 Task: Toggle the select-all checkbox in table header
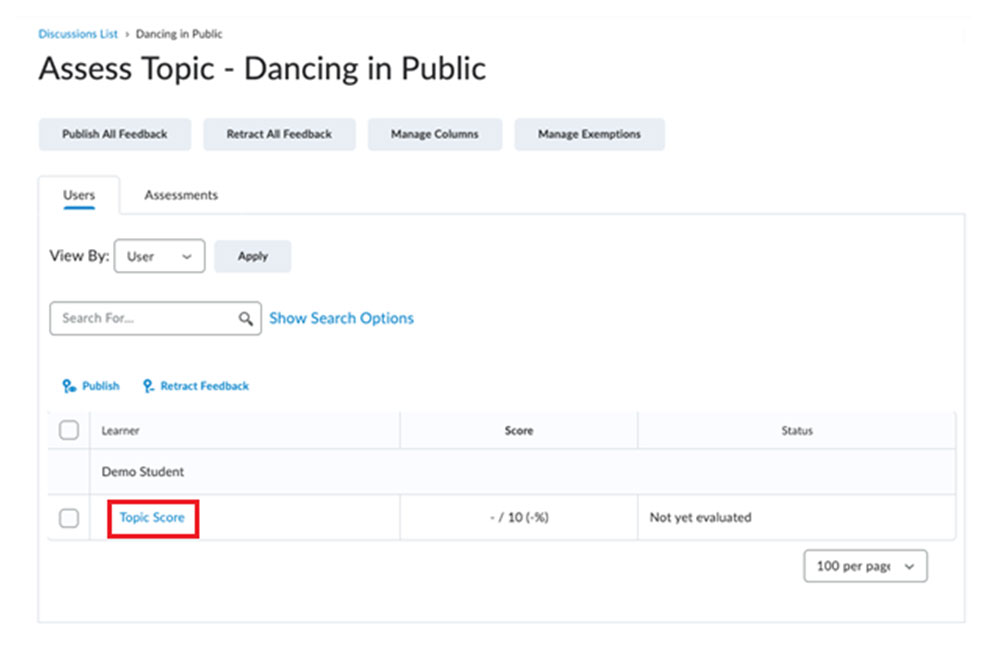(69, 431)
